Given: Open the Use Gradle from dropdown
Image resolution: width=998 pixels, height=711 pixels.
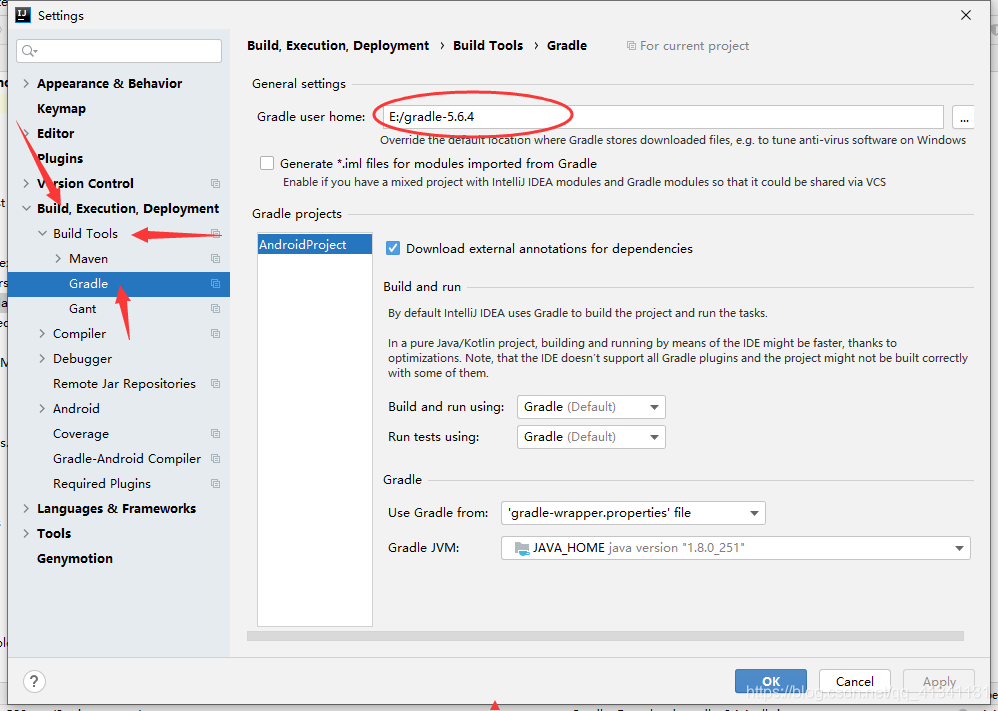Looking at the screenshot, I should point(755,512).
